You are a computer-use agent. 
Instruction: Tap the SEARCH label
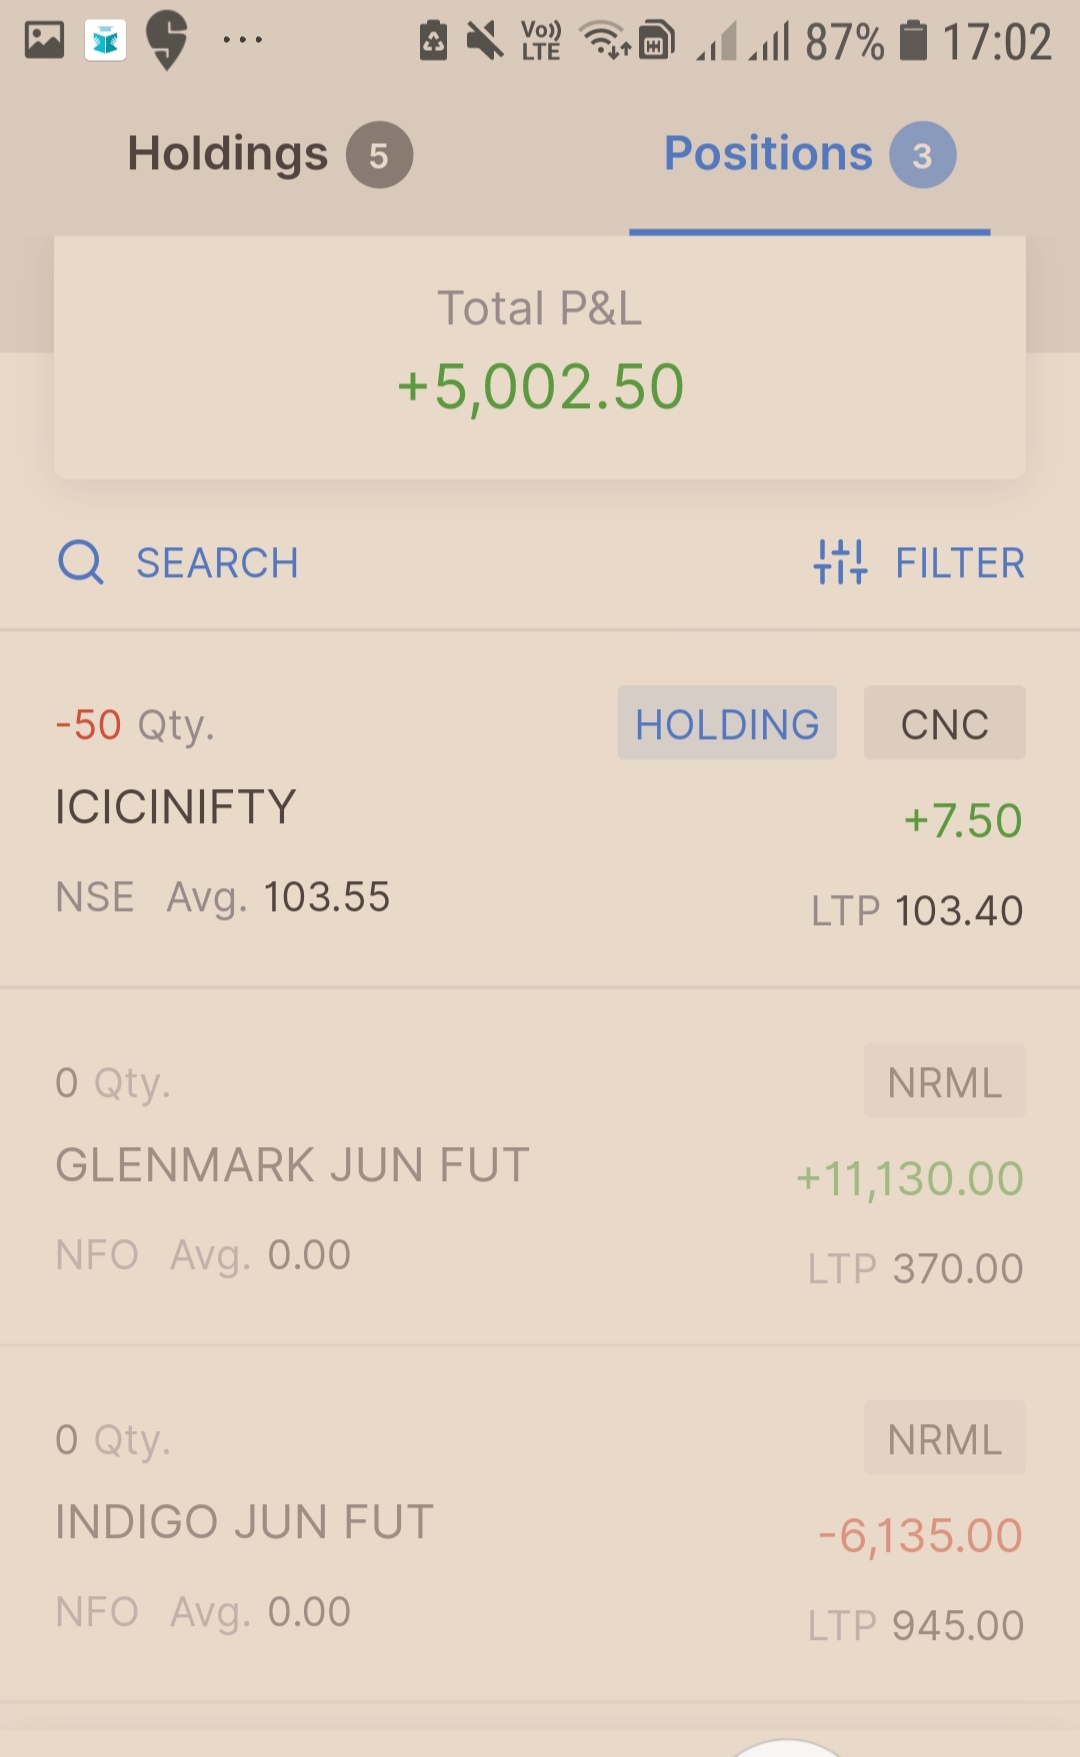pyautogui.click(x=217, y=563)
